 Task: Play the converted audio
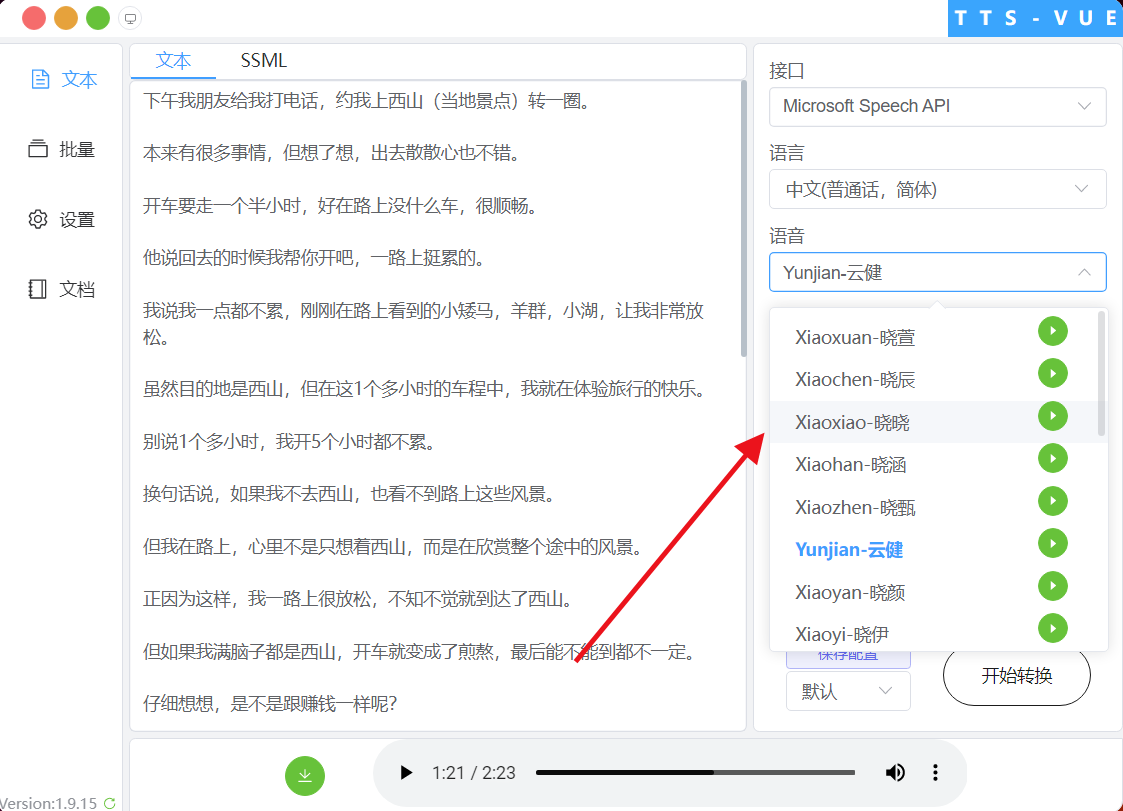pyautogui.click(x=406, y=773)
